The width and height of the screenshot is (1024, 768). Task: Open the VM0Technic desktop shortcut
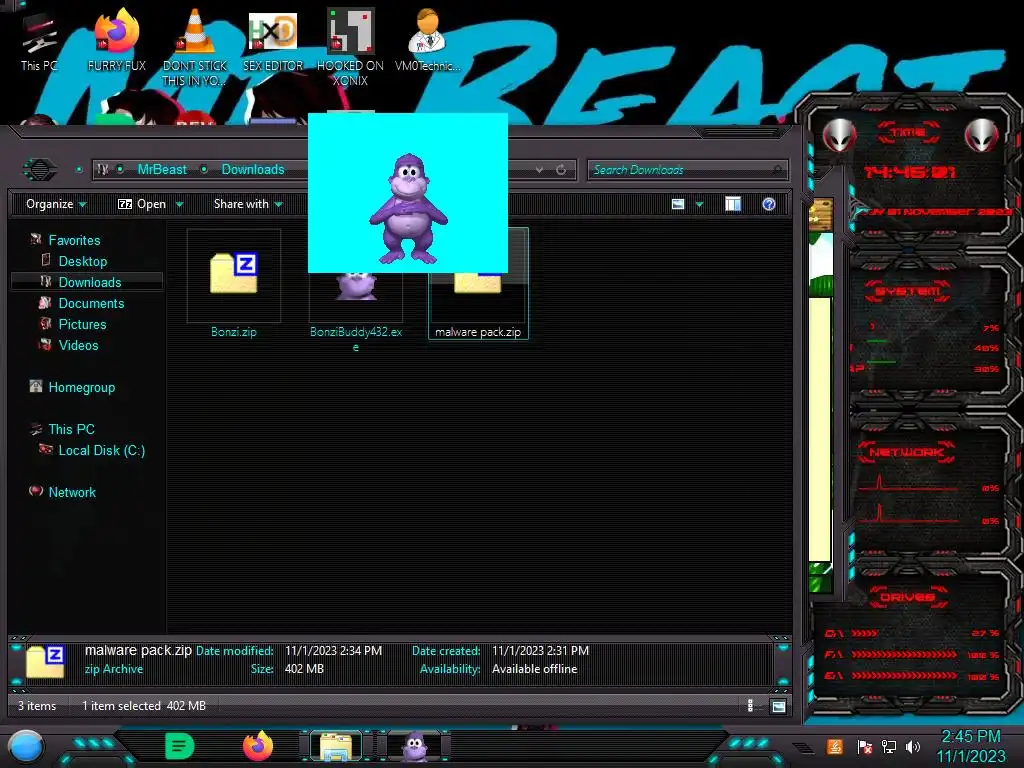(428, 40)
